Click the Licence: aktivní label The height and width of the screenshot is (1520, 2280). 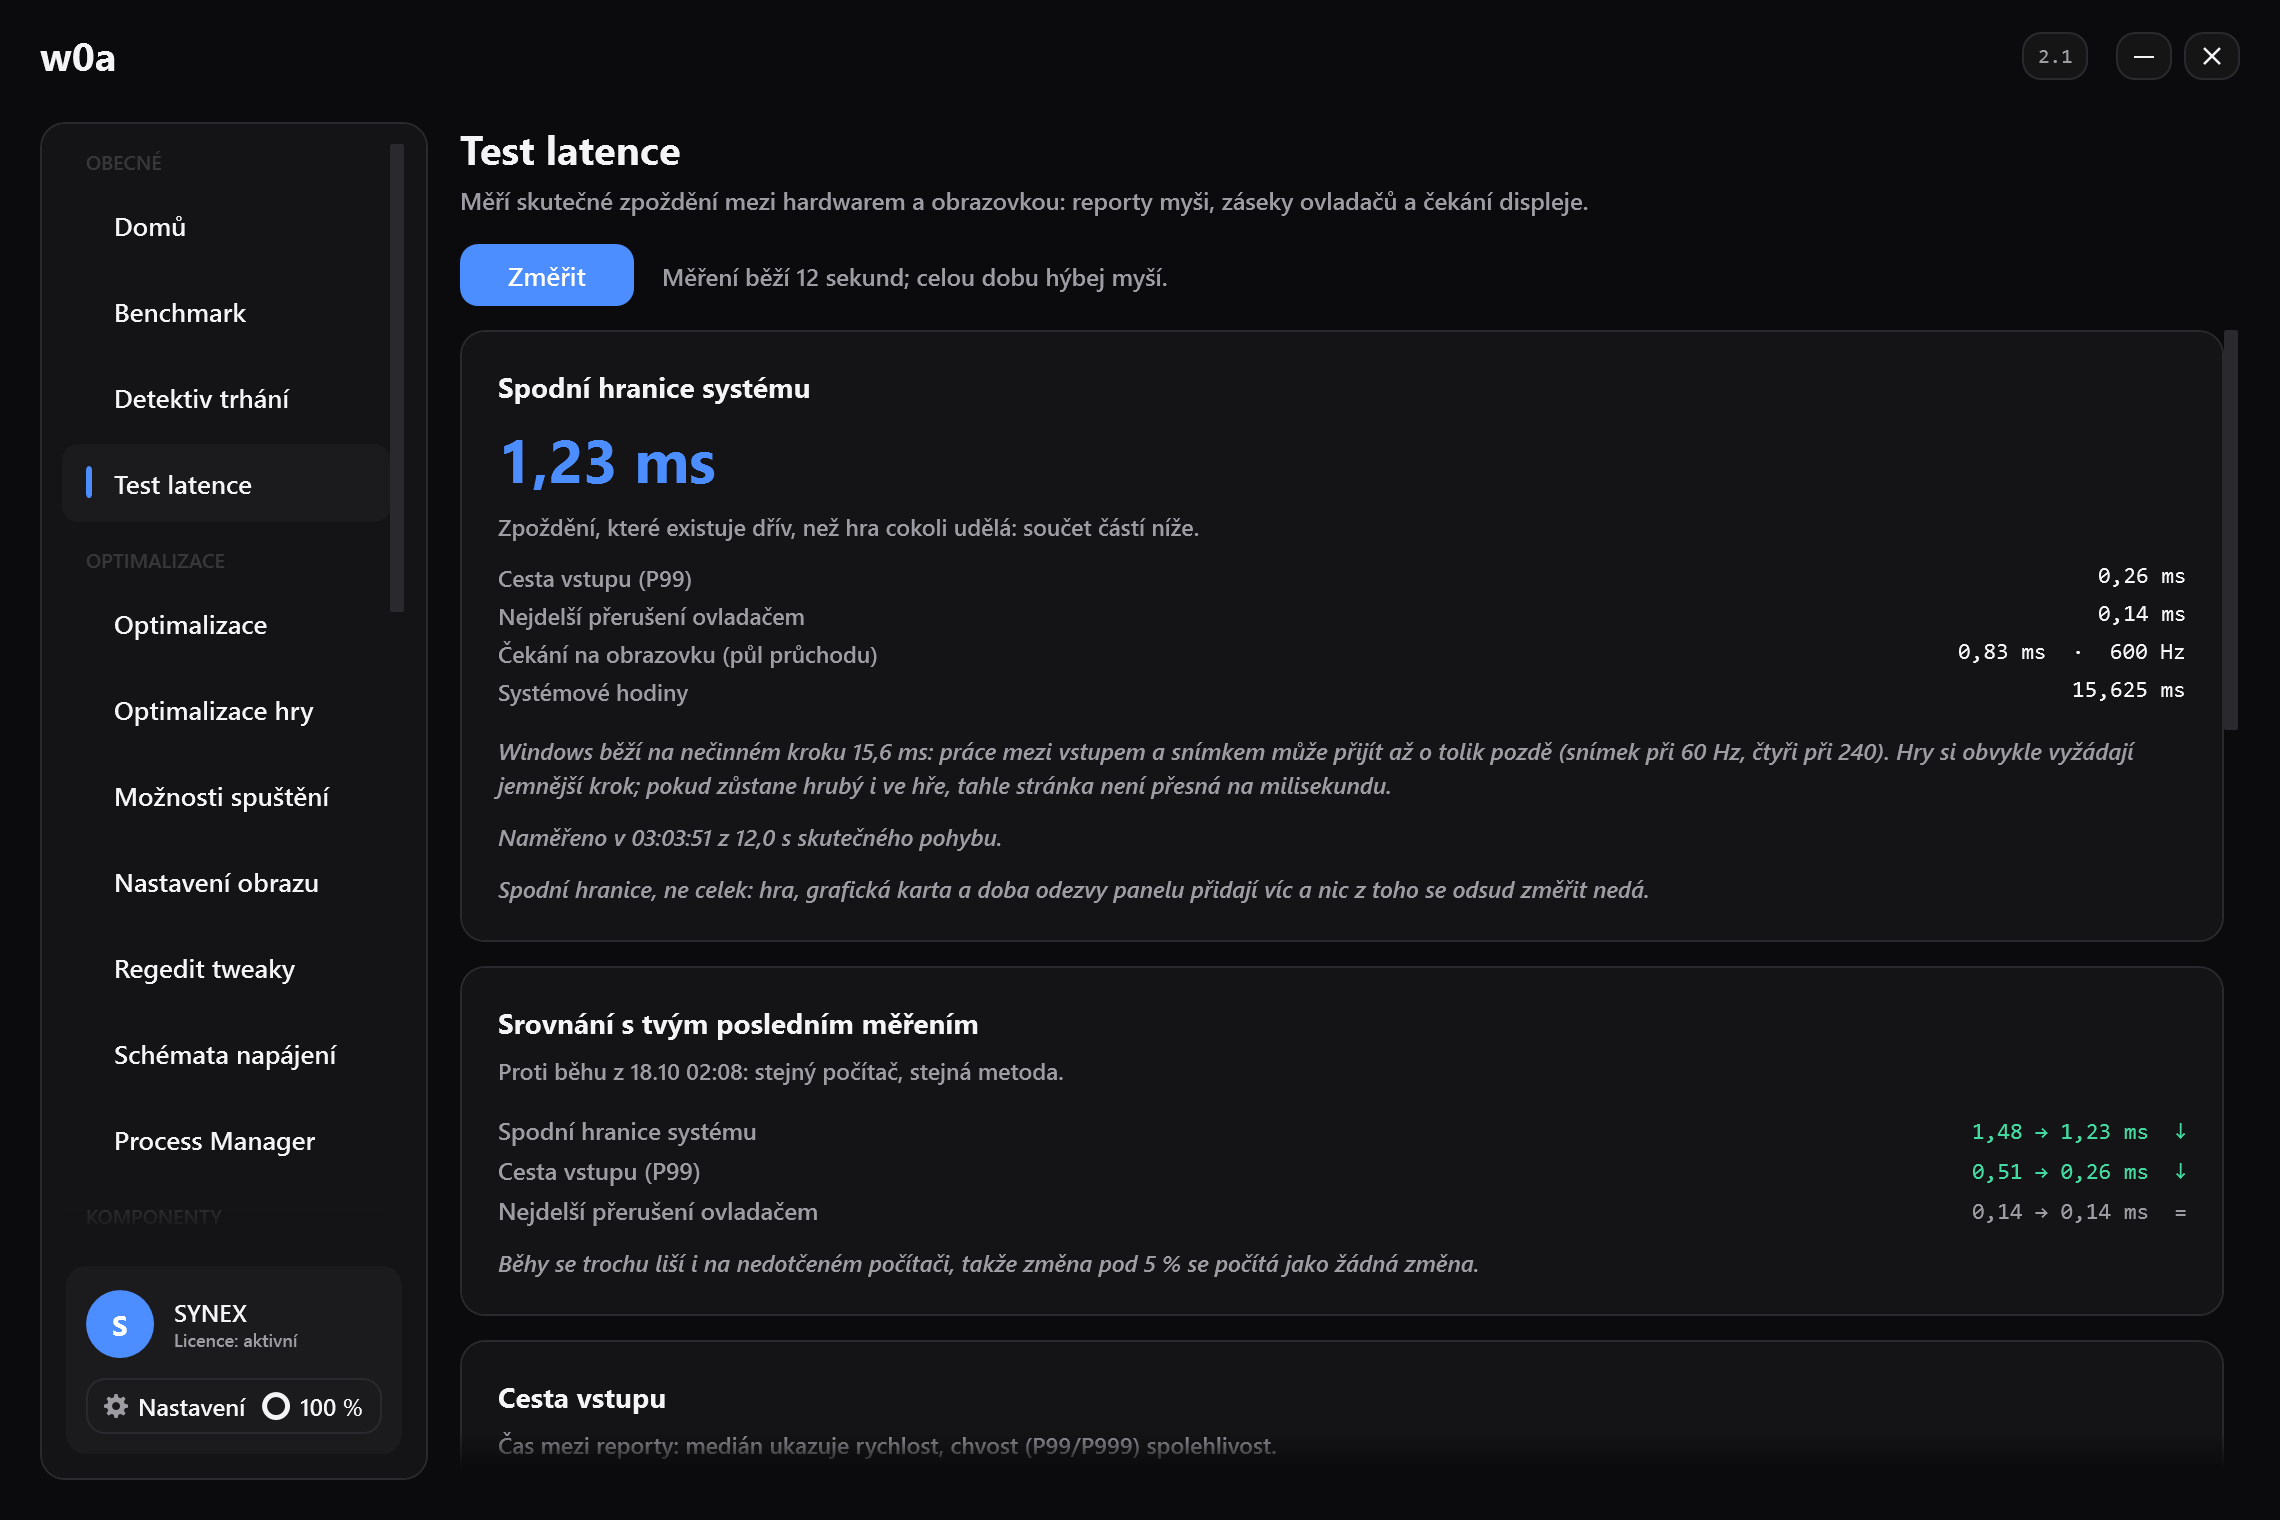[x=236, y=1341]
